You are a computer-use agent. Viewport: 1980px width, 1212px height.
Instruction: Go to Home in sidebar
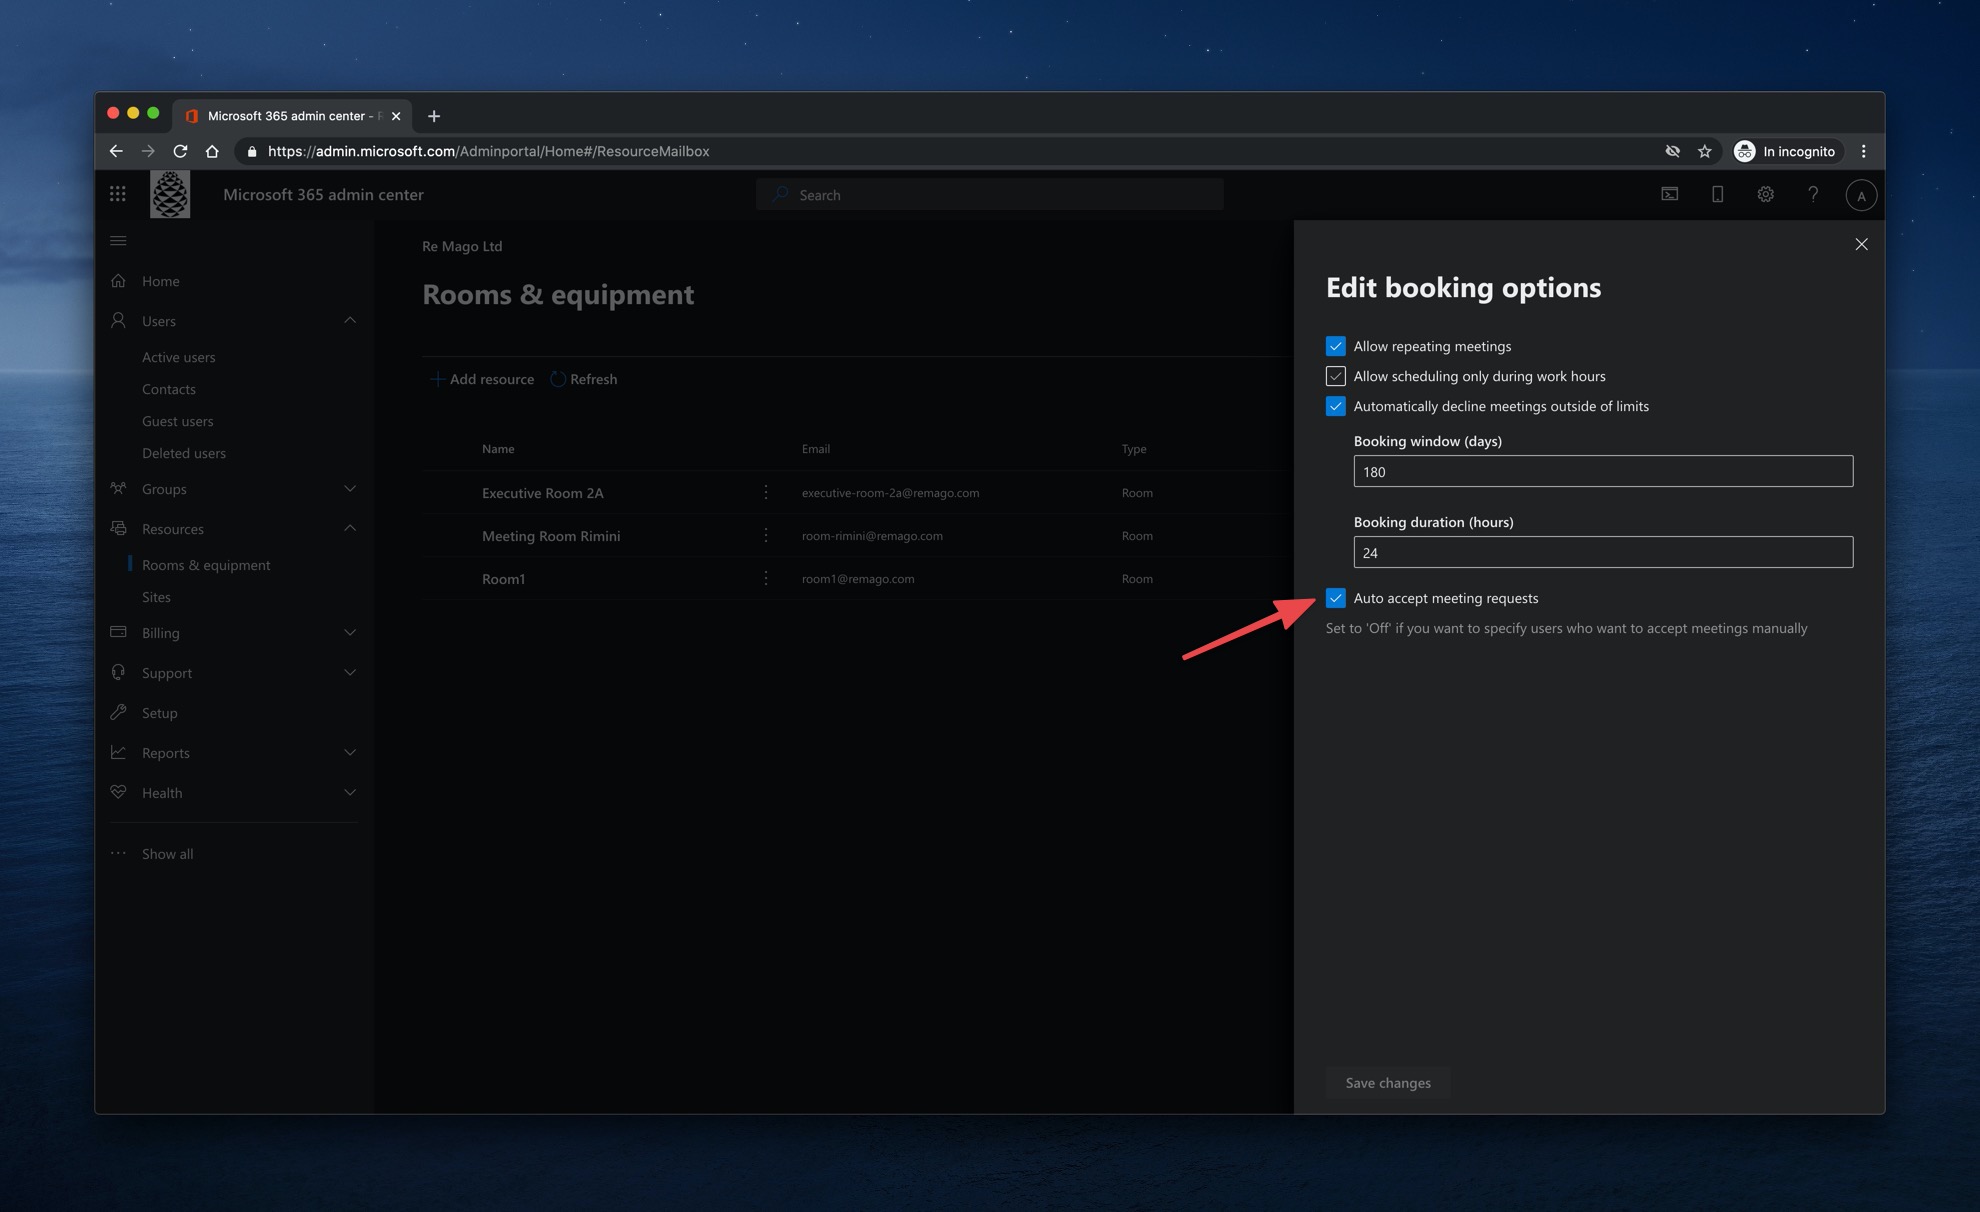point(160,281)
